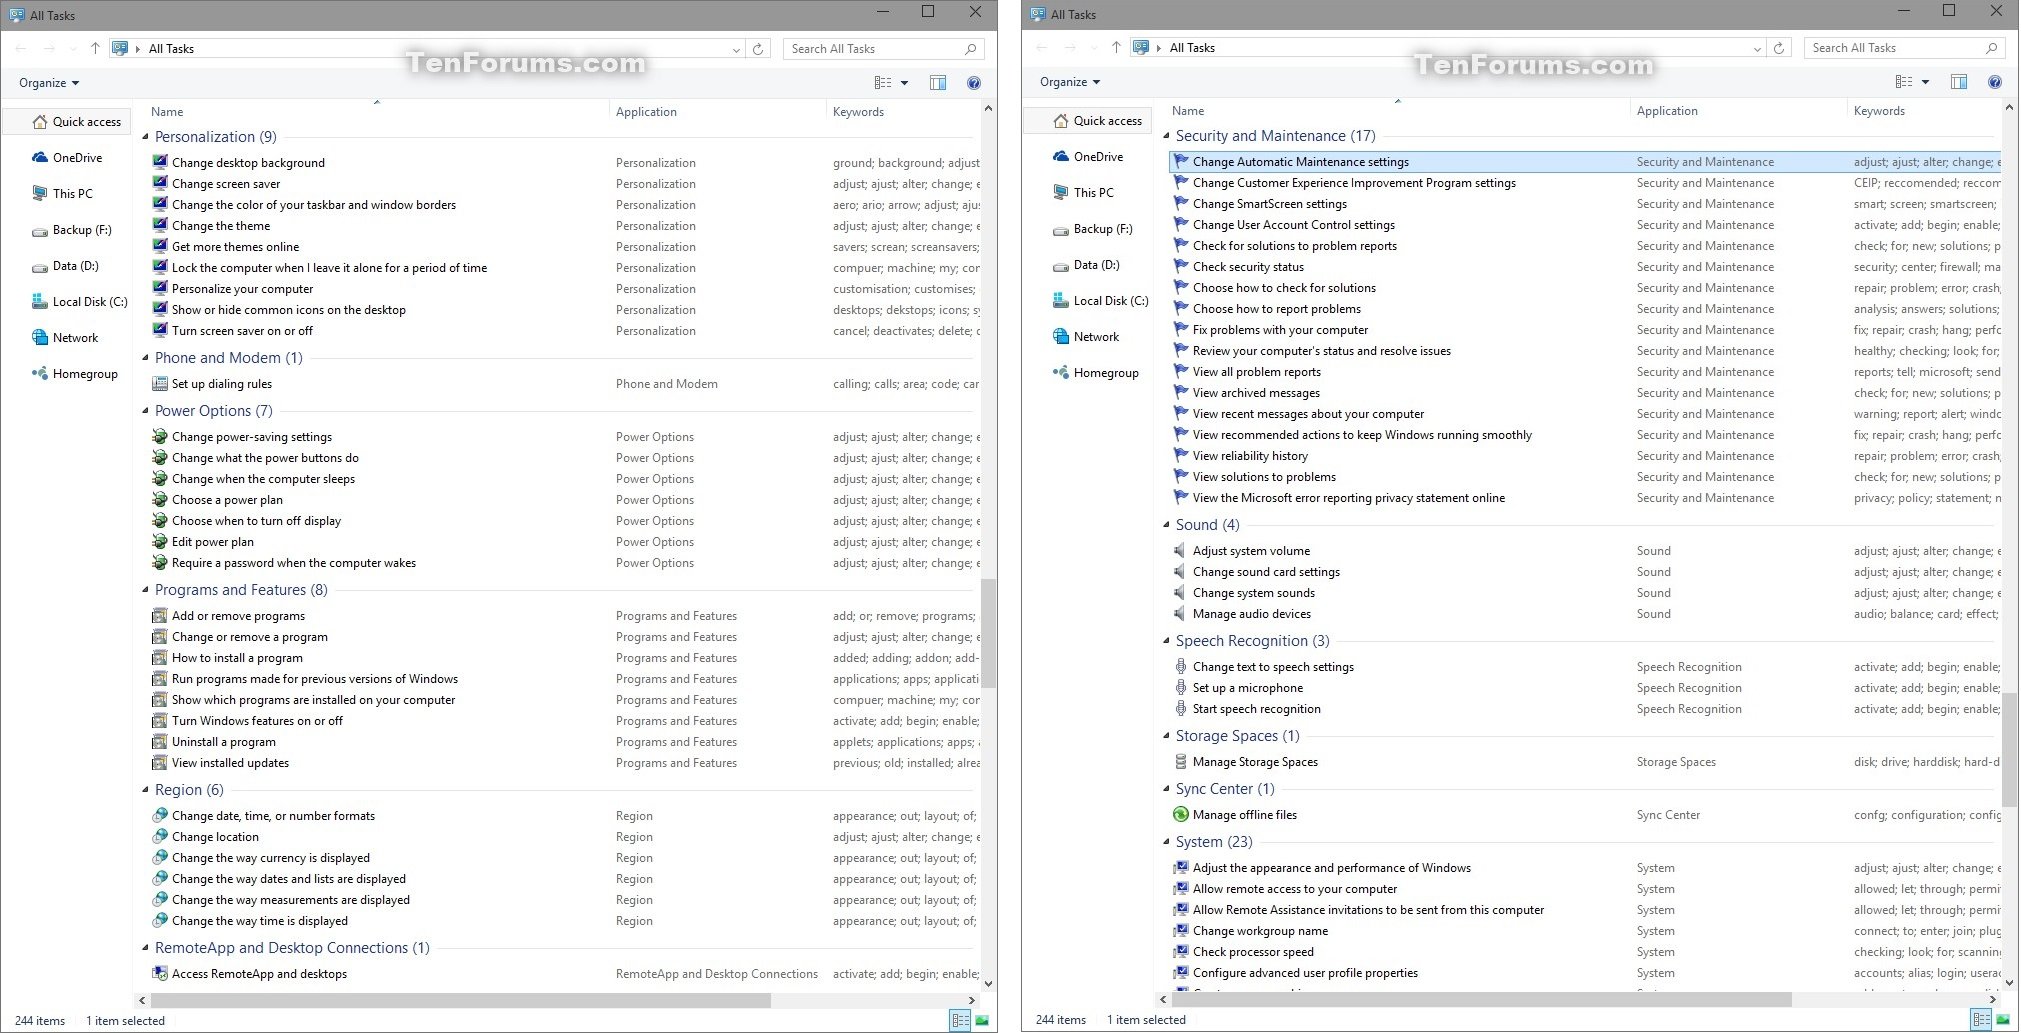Click 'Change what the power buttons do'

[265, 458]
